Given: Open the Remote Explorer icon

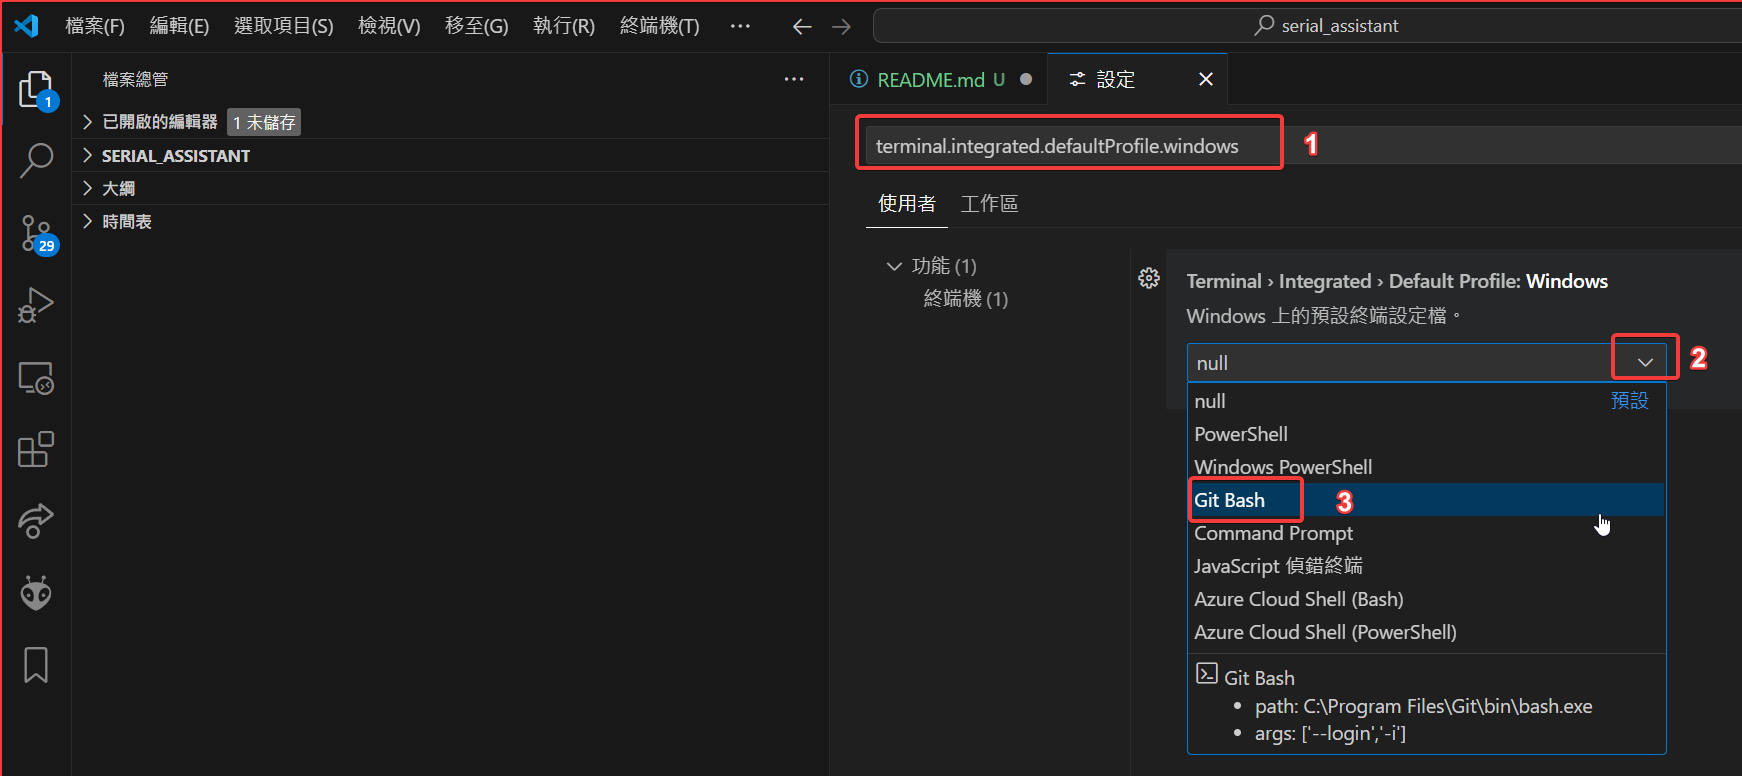Looking at the screenshot, I should tap(36, 378).
